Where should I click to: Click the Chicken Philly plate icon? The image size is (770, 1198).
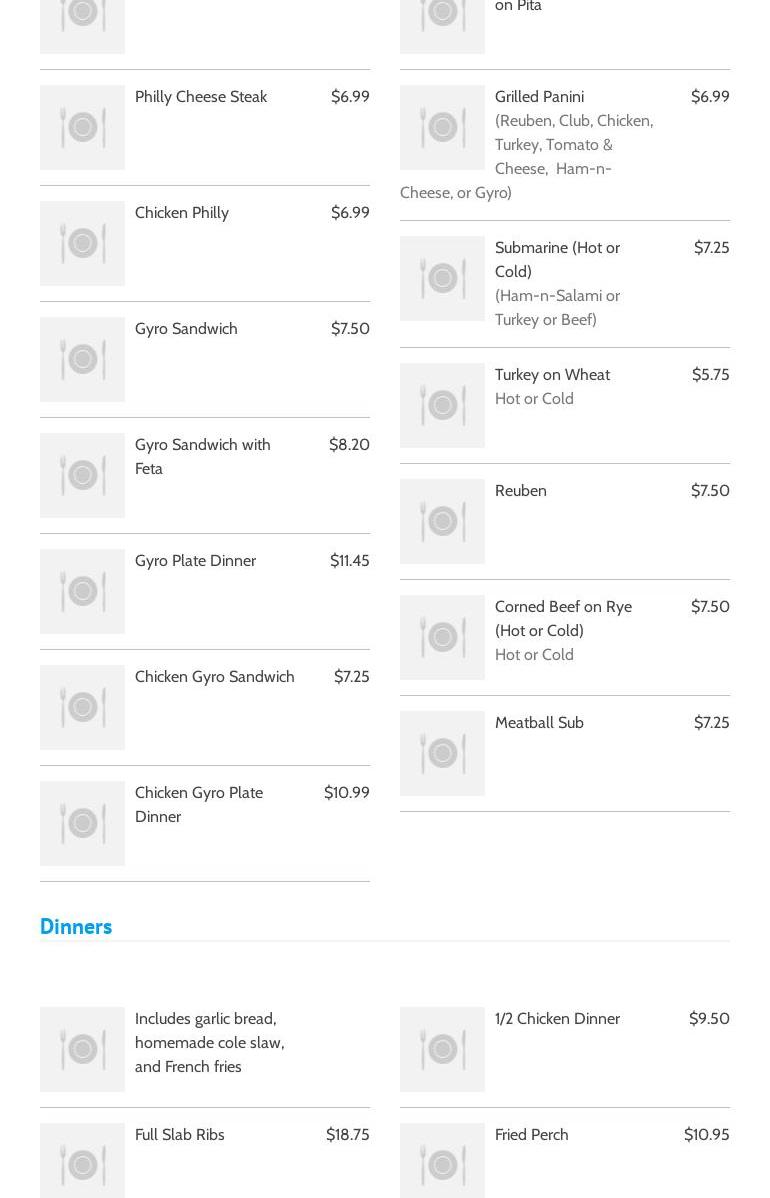click(82, 243)
